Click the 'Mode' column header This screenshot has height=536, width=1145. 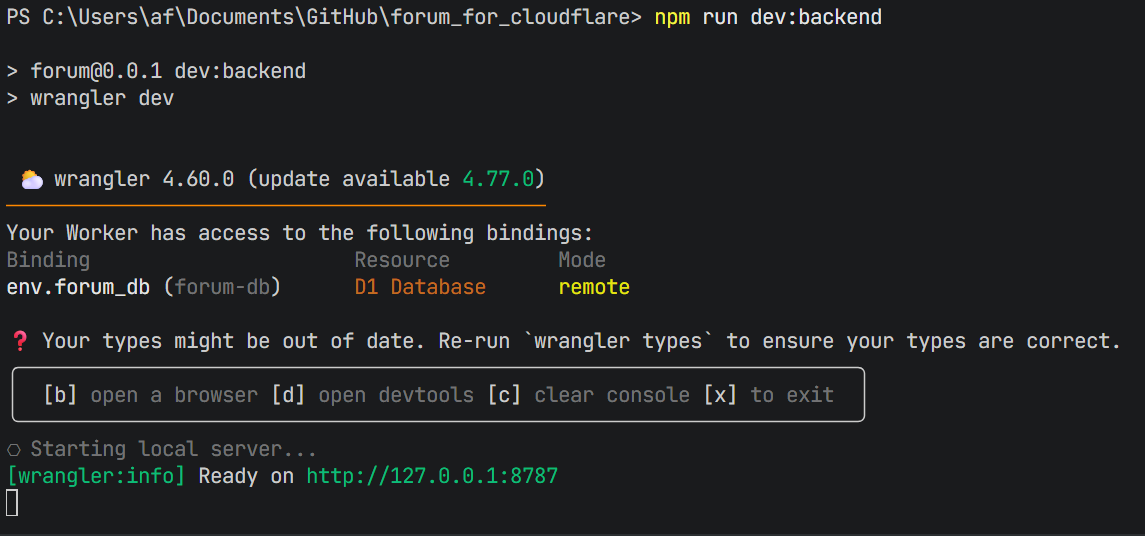582,260
